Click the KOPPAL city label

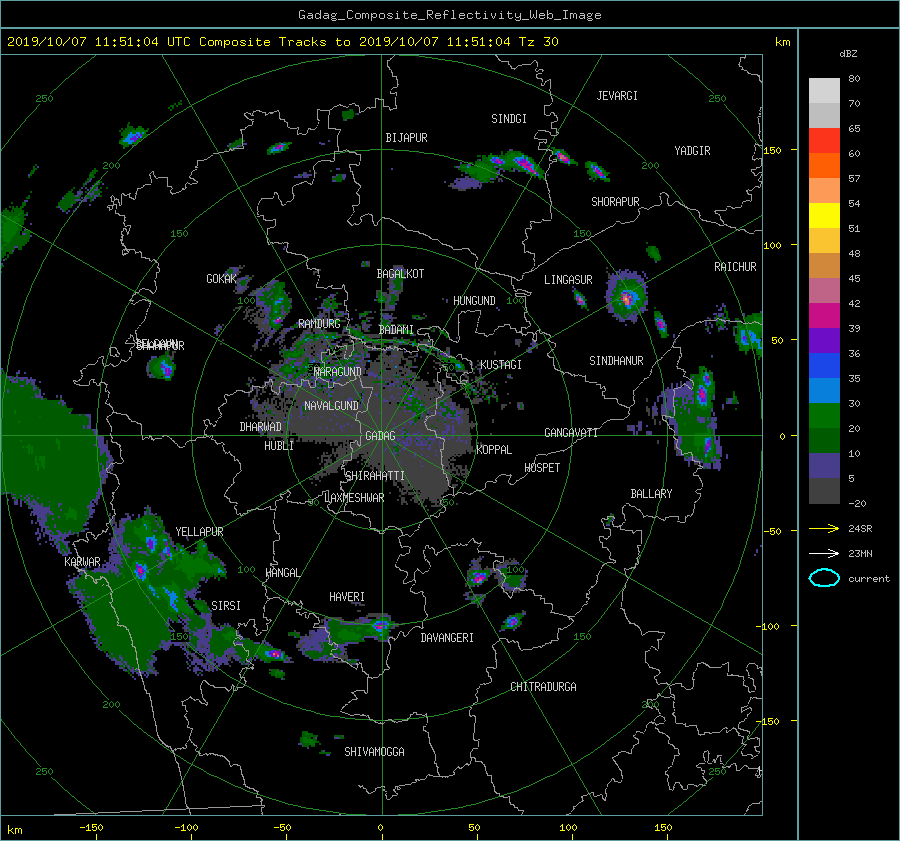(x=494, y=450)
